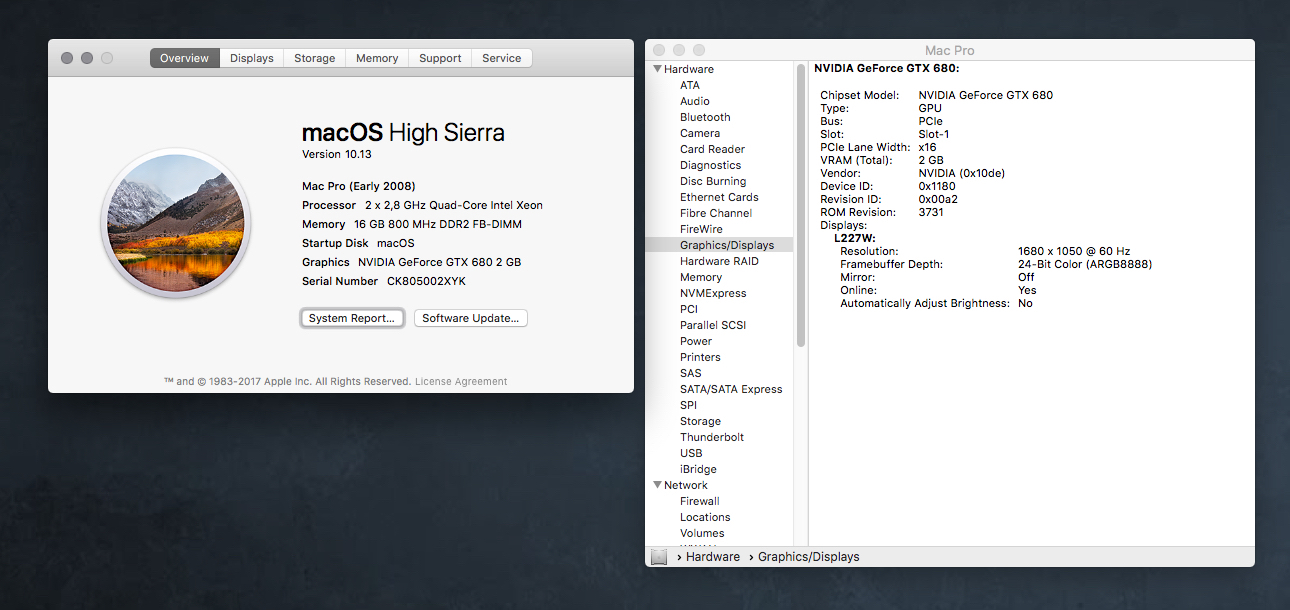Click the macOS High Sierra logo image
This screenshot has width=1290, height=610.
coord(175,223)
